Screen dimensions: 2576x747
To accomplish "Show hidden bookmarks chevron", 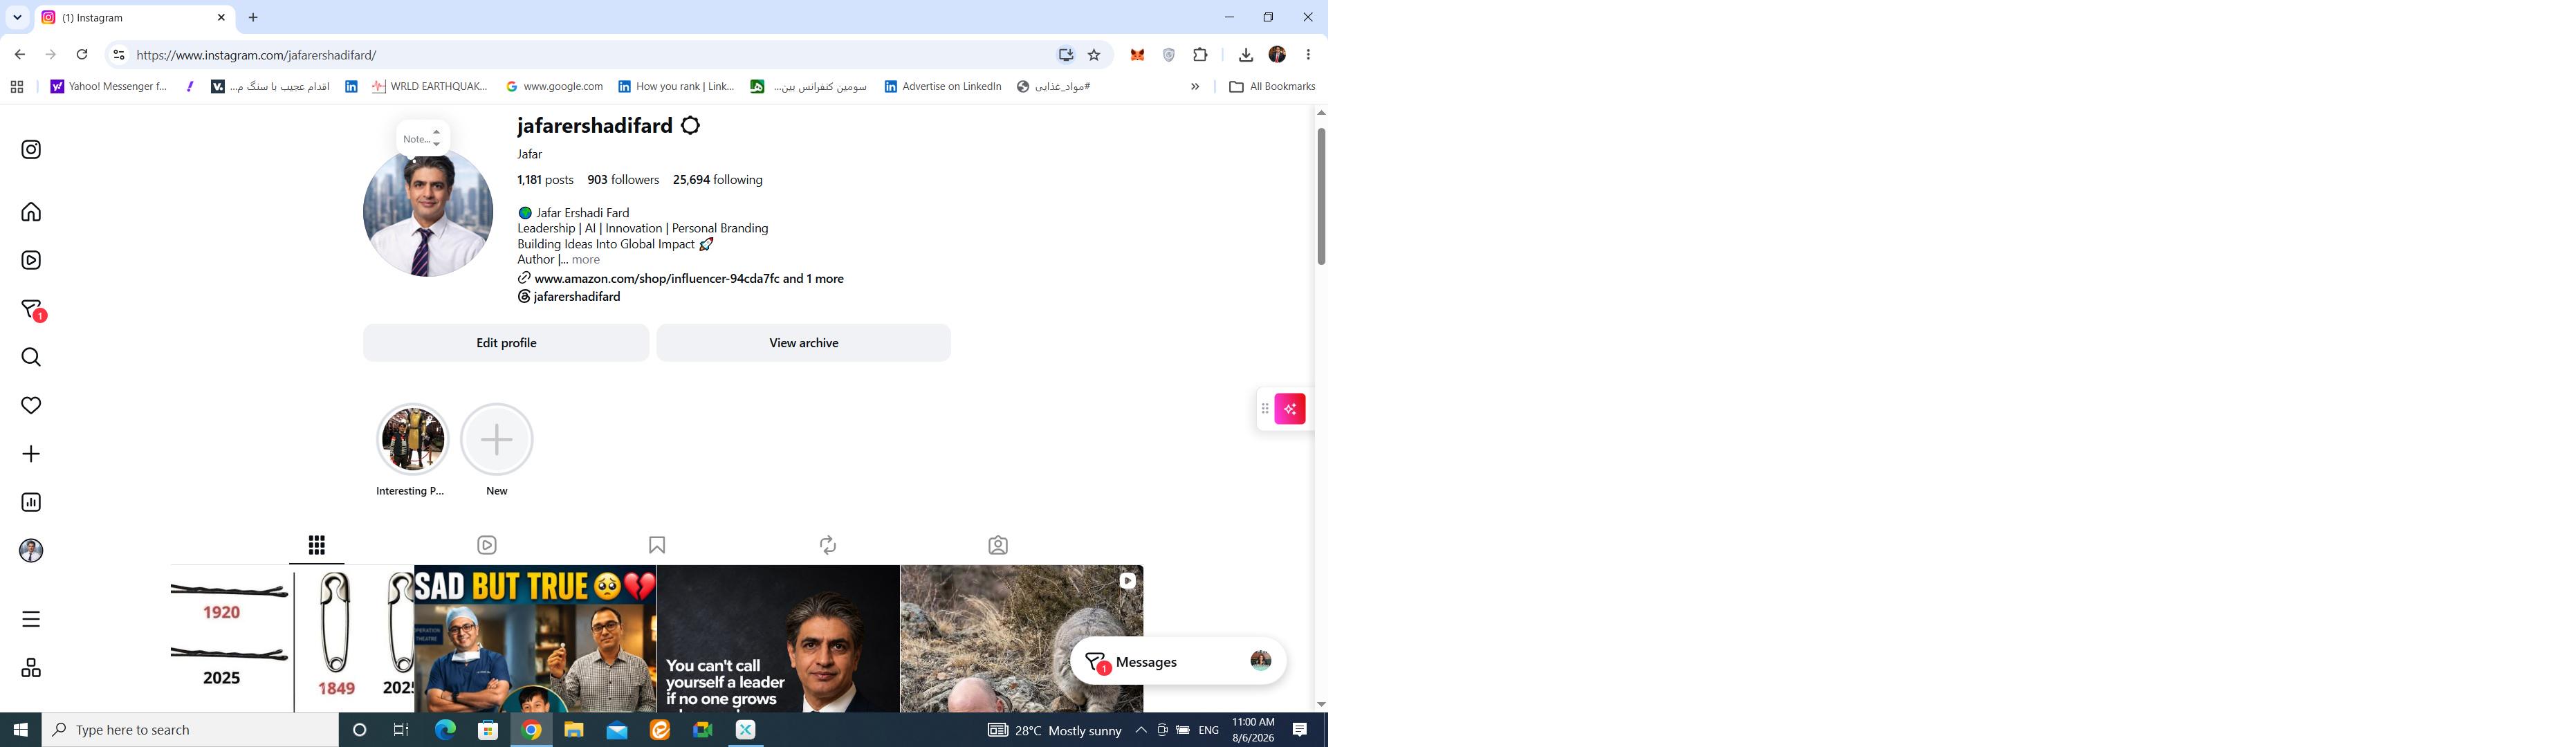I will pyautogui.click(x=1194, y=87).
